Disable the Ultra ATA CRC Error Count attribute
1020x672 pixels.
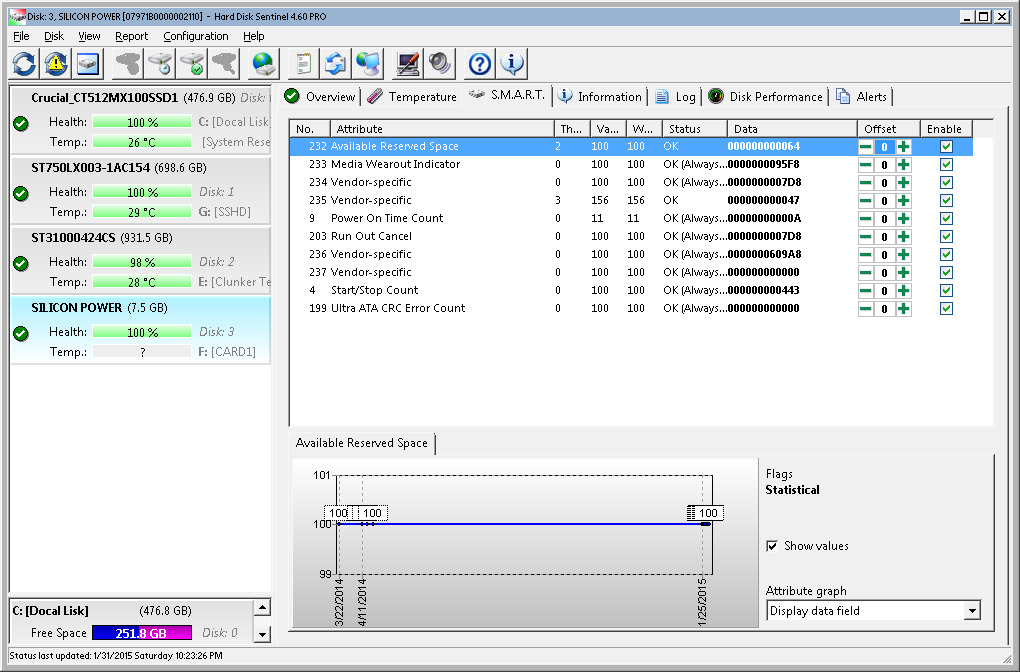(946, 309)
